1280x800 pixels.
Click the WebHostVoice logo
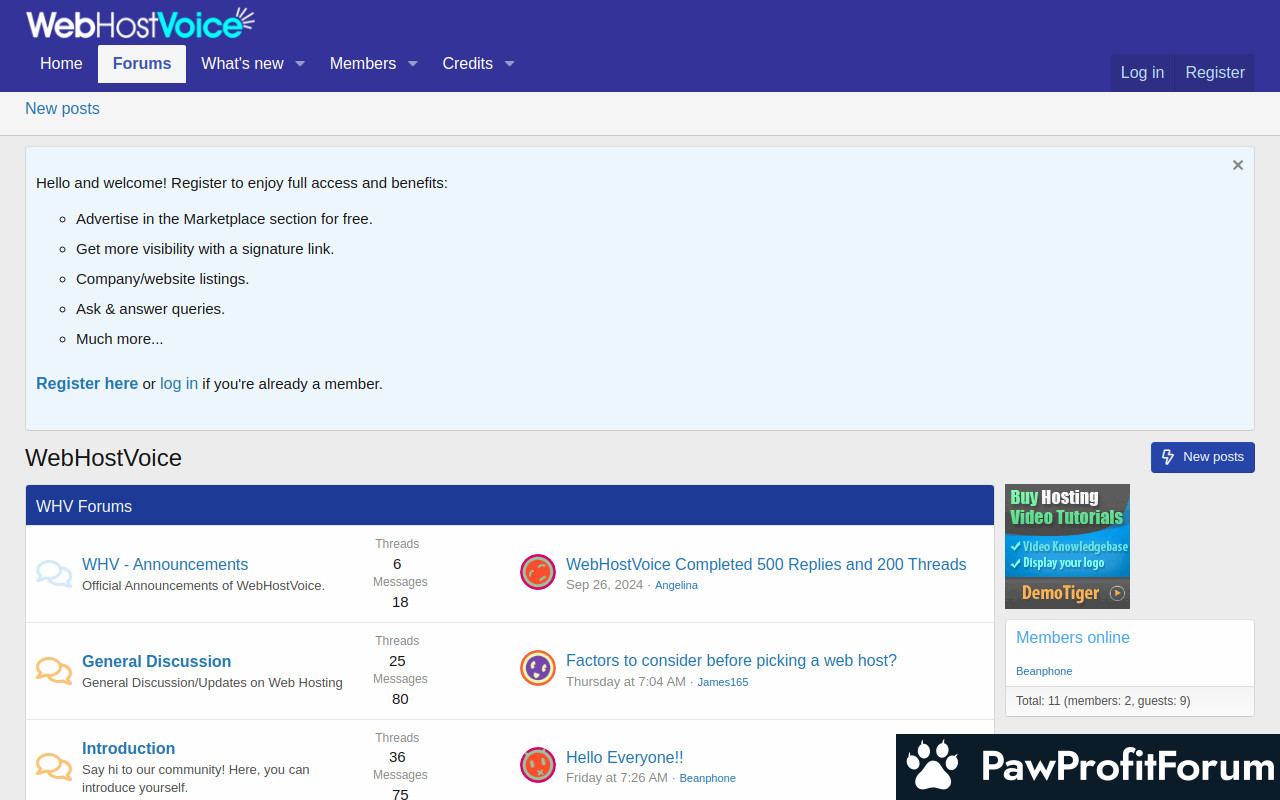[x=140, y=22]
